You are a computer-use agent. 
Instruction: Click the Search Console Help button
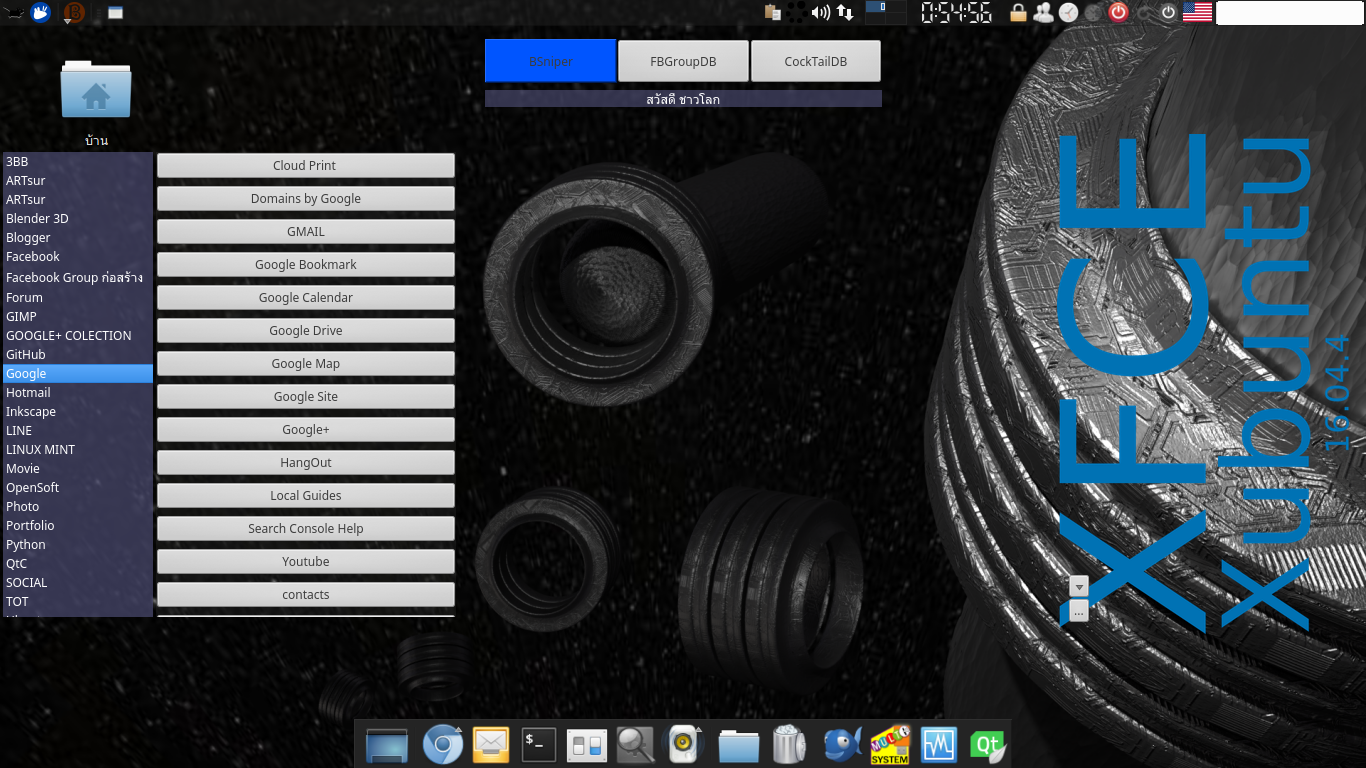pos(306,528)
